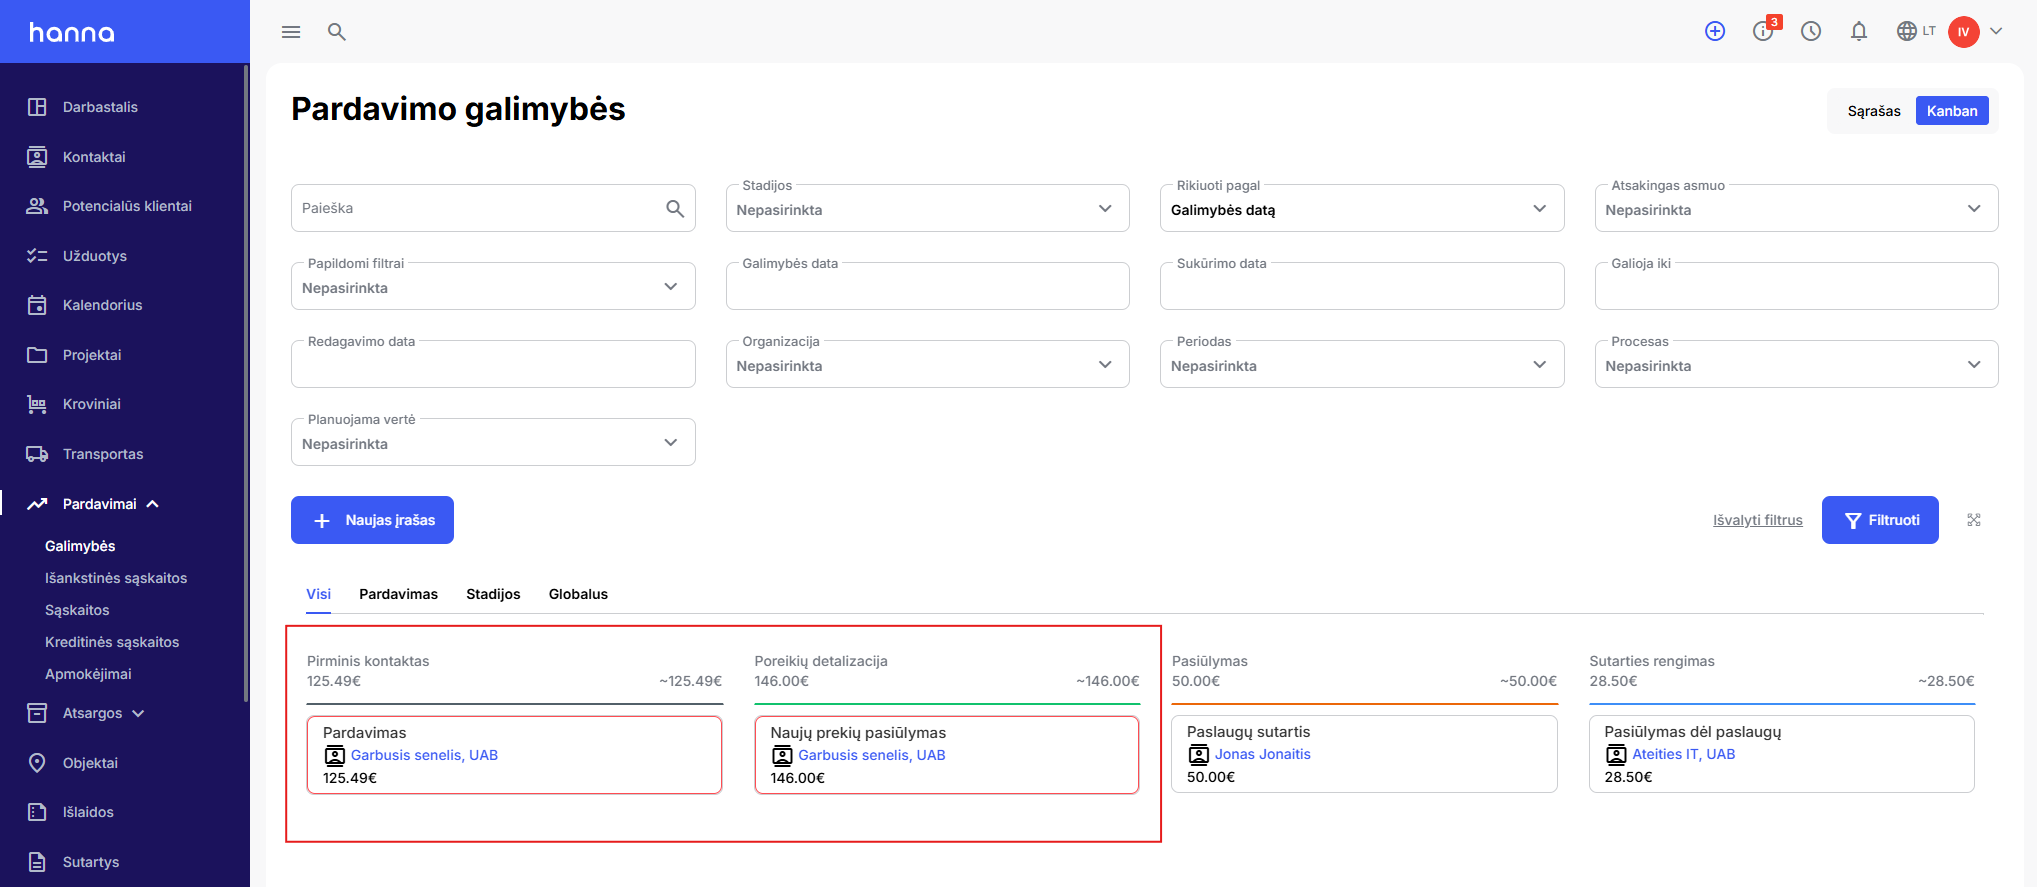Screen dimensions: 2037x887
Task: Open the Jonas Jonaitis contact link
Action: tap(1262, 754)
